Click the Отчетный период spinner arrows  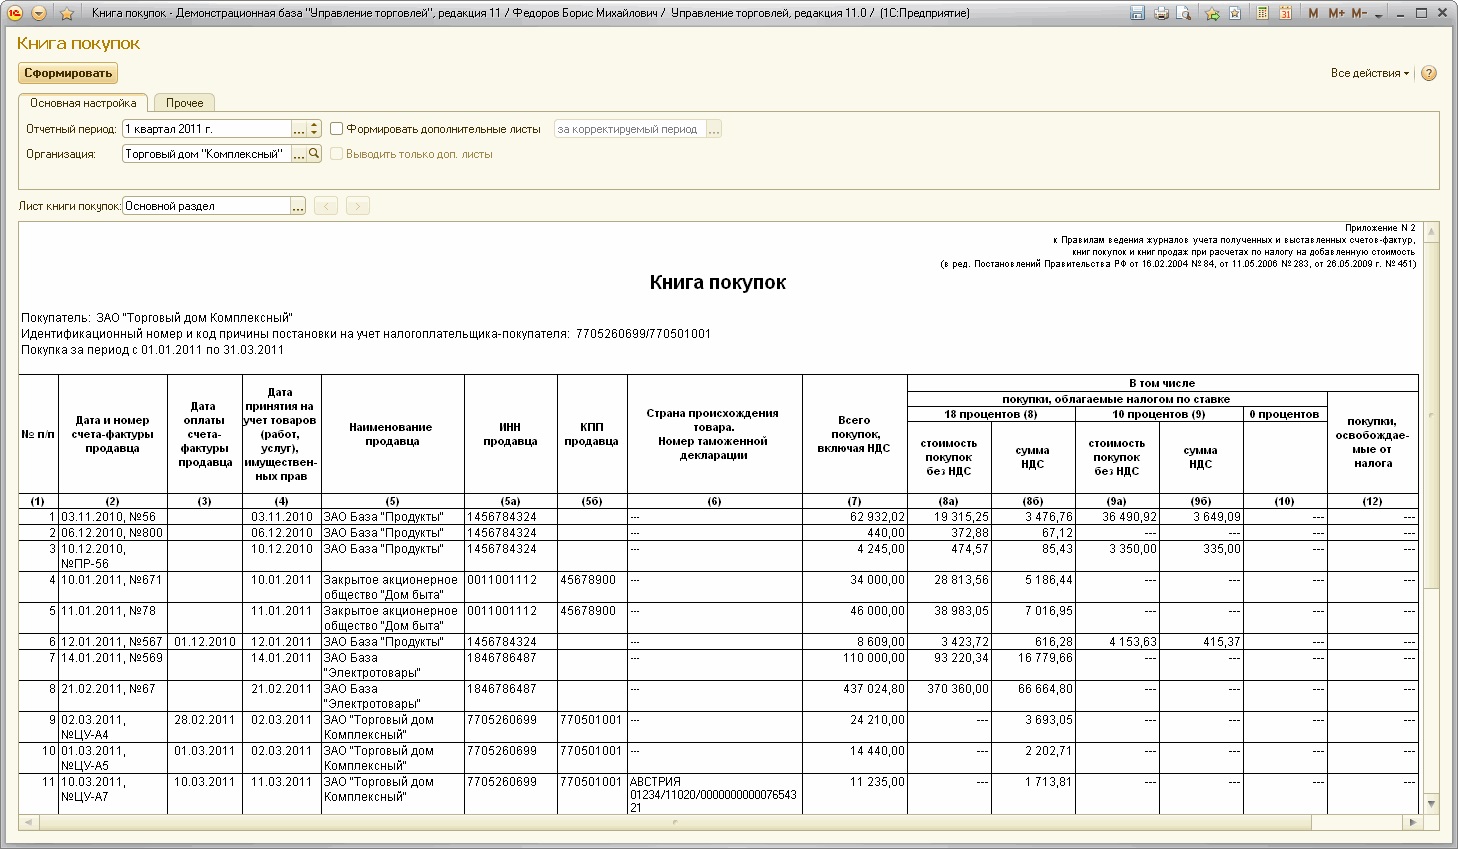[x=314, y=129]
